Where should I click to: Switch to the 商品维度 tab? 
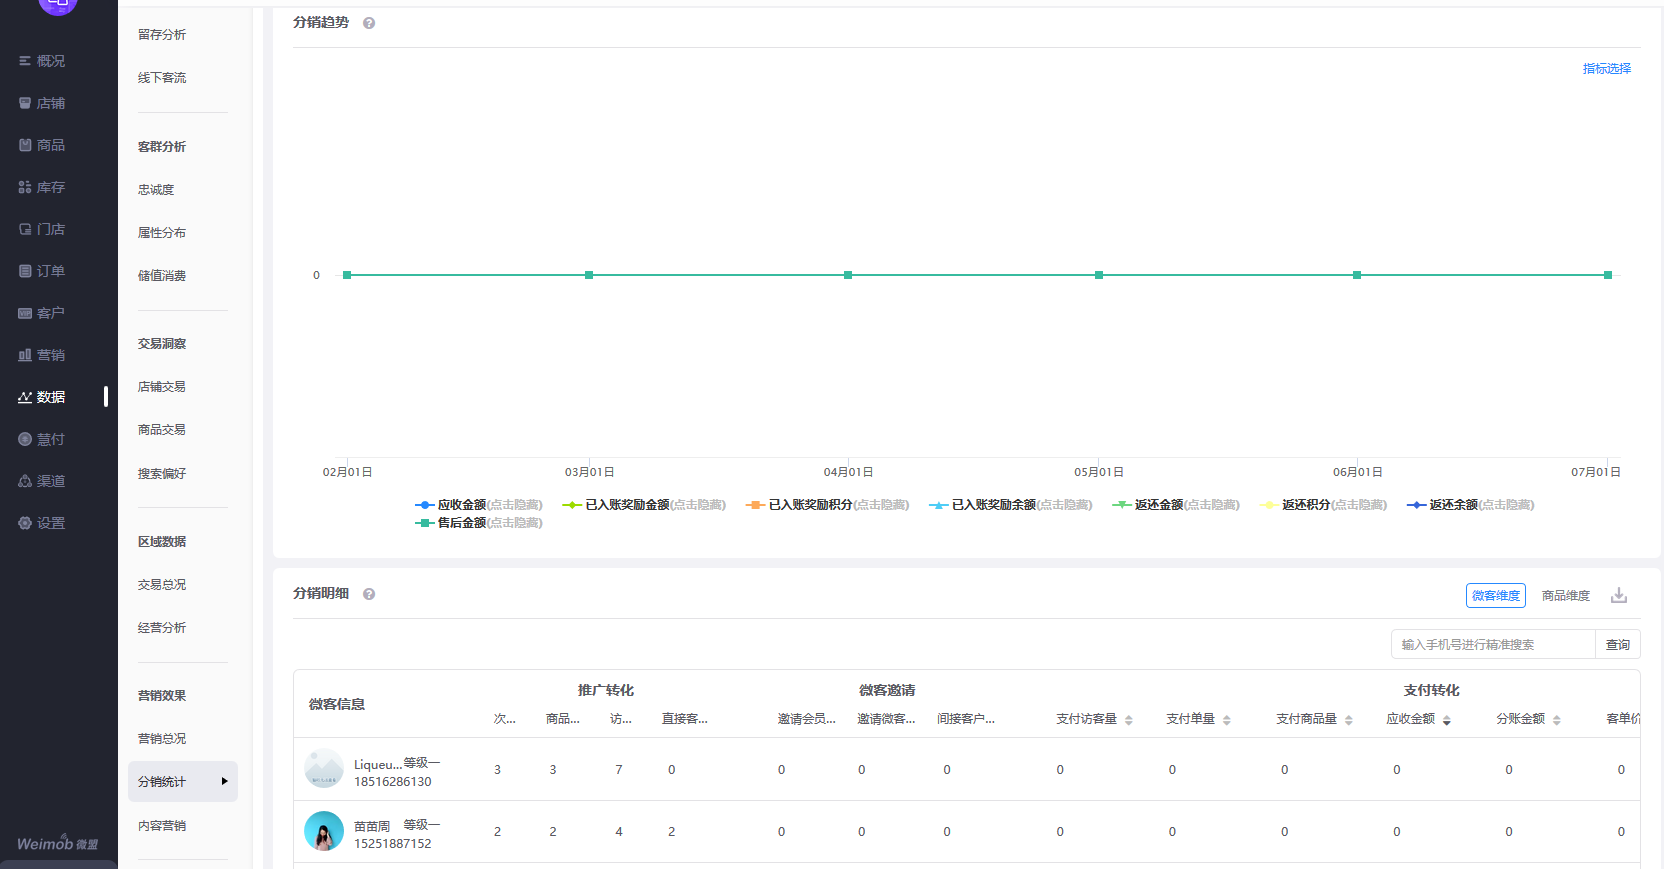coord(1566,596)
